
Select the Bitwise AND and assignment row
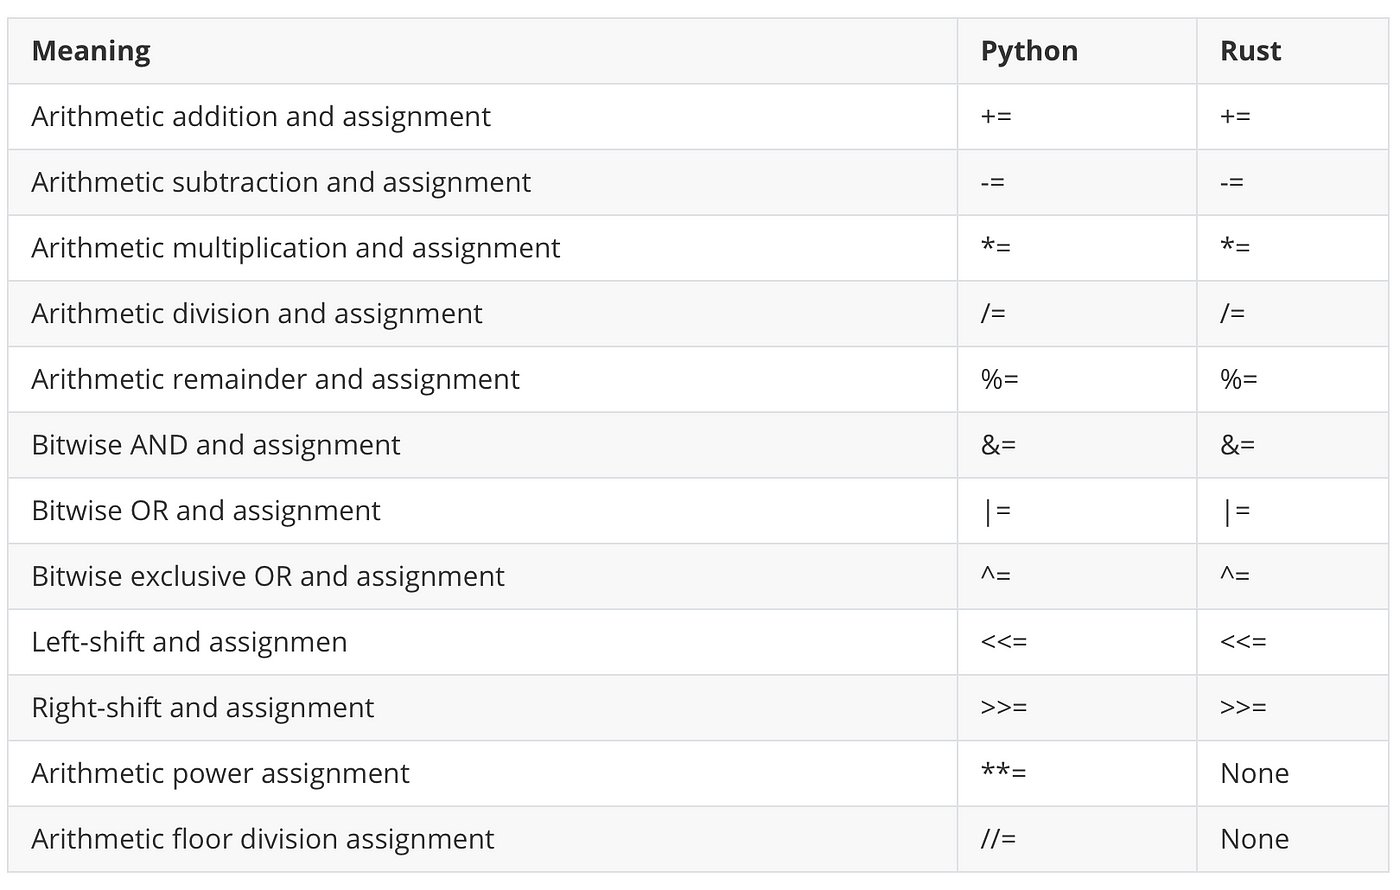[x=698, y=445]
